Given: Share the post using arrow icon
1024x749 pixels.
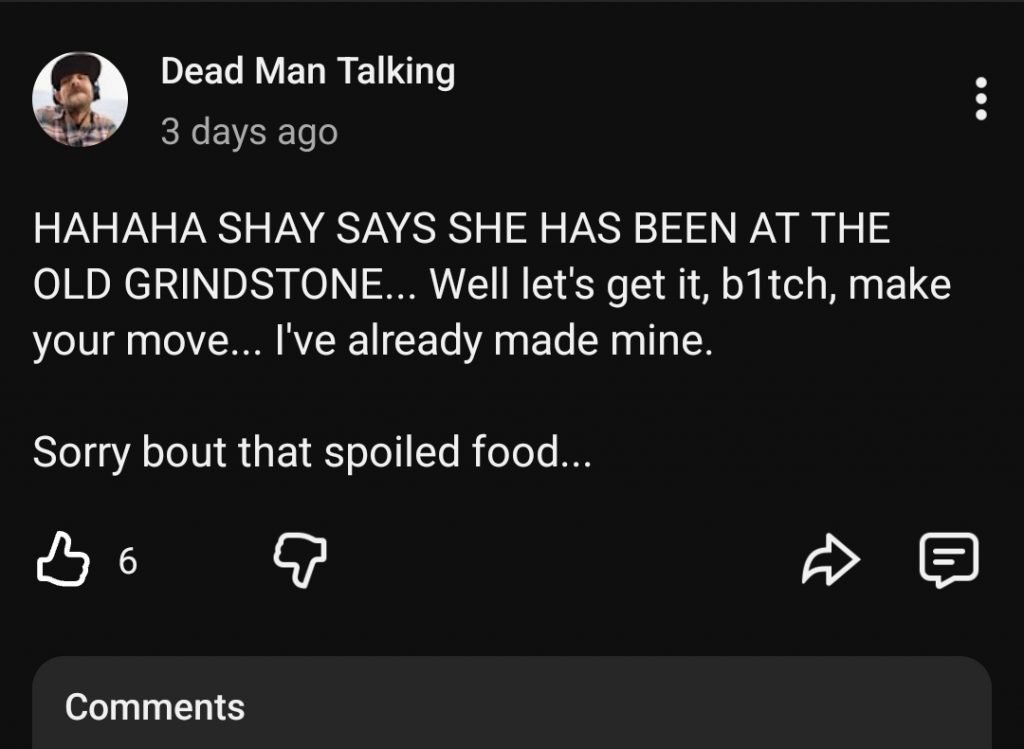Looking at the screenshot, I should click(831, 561).
